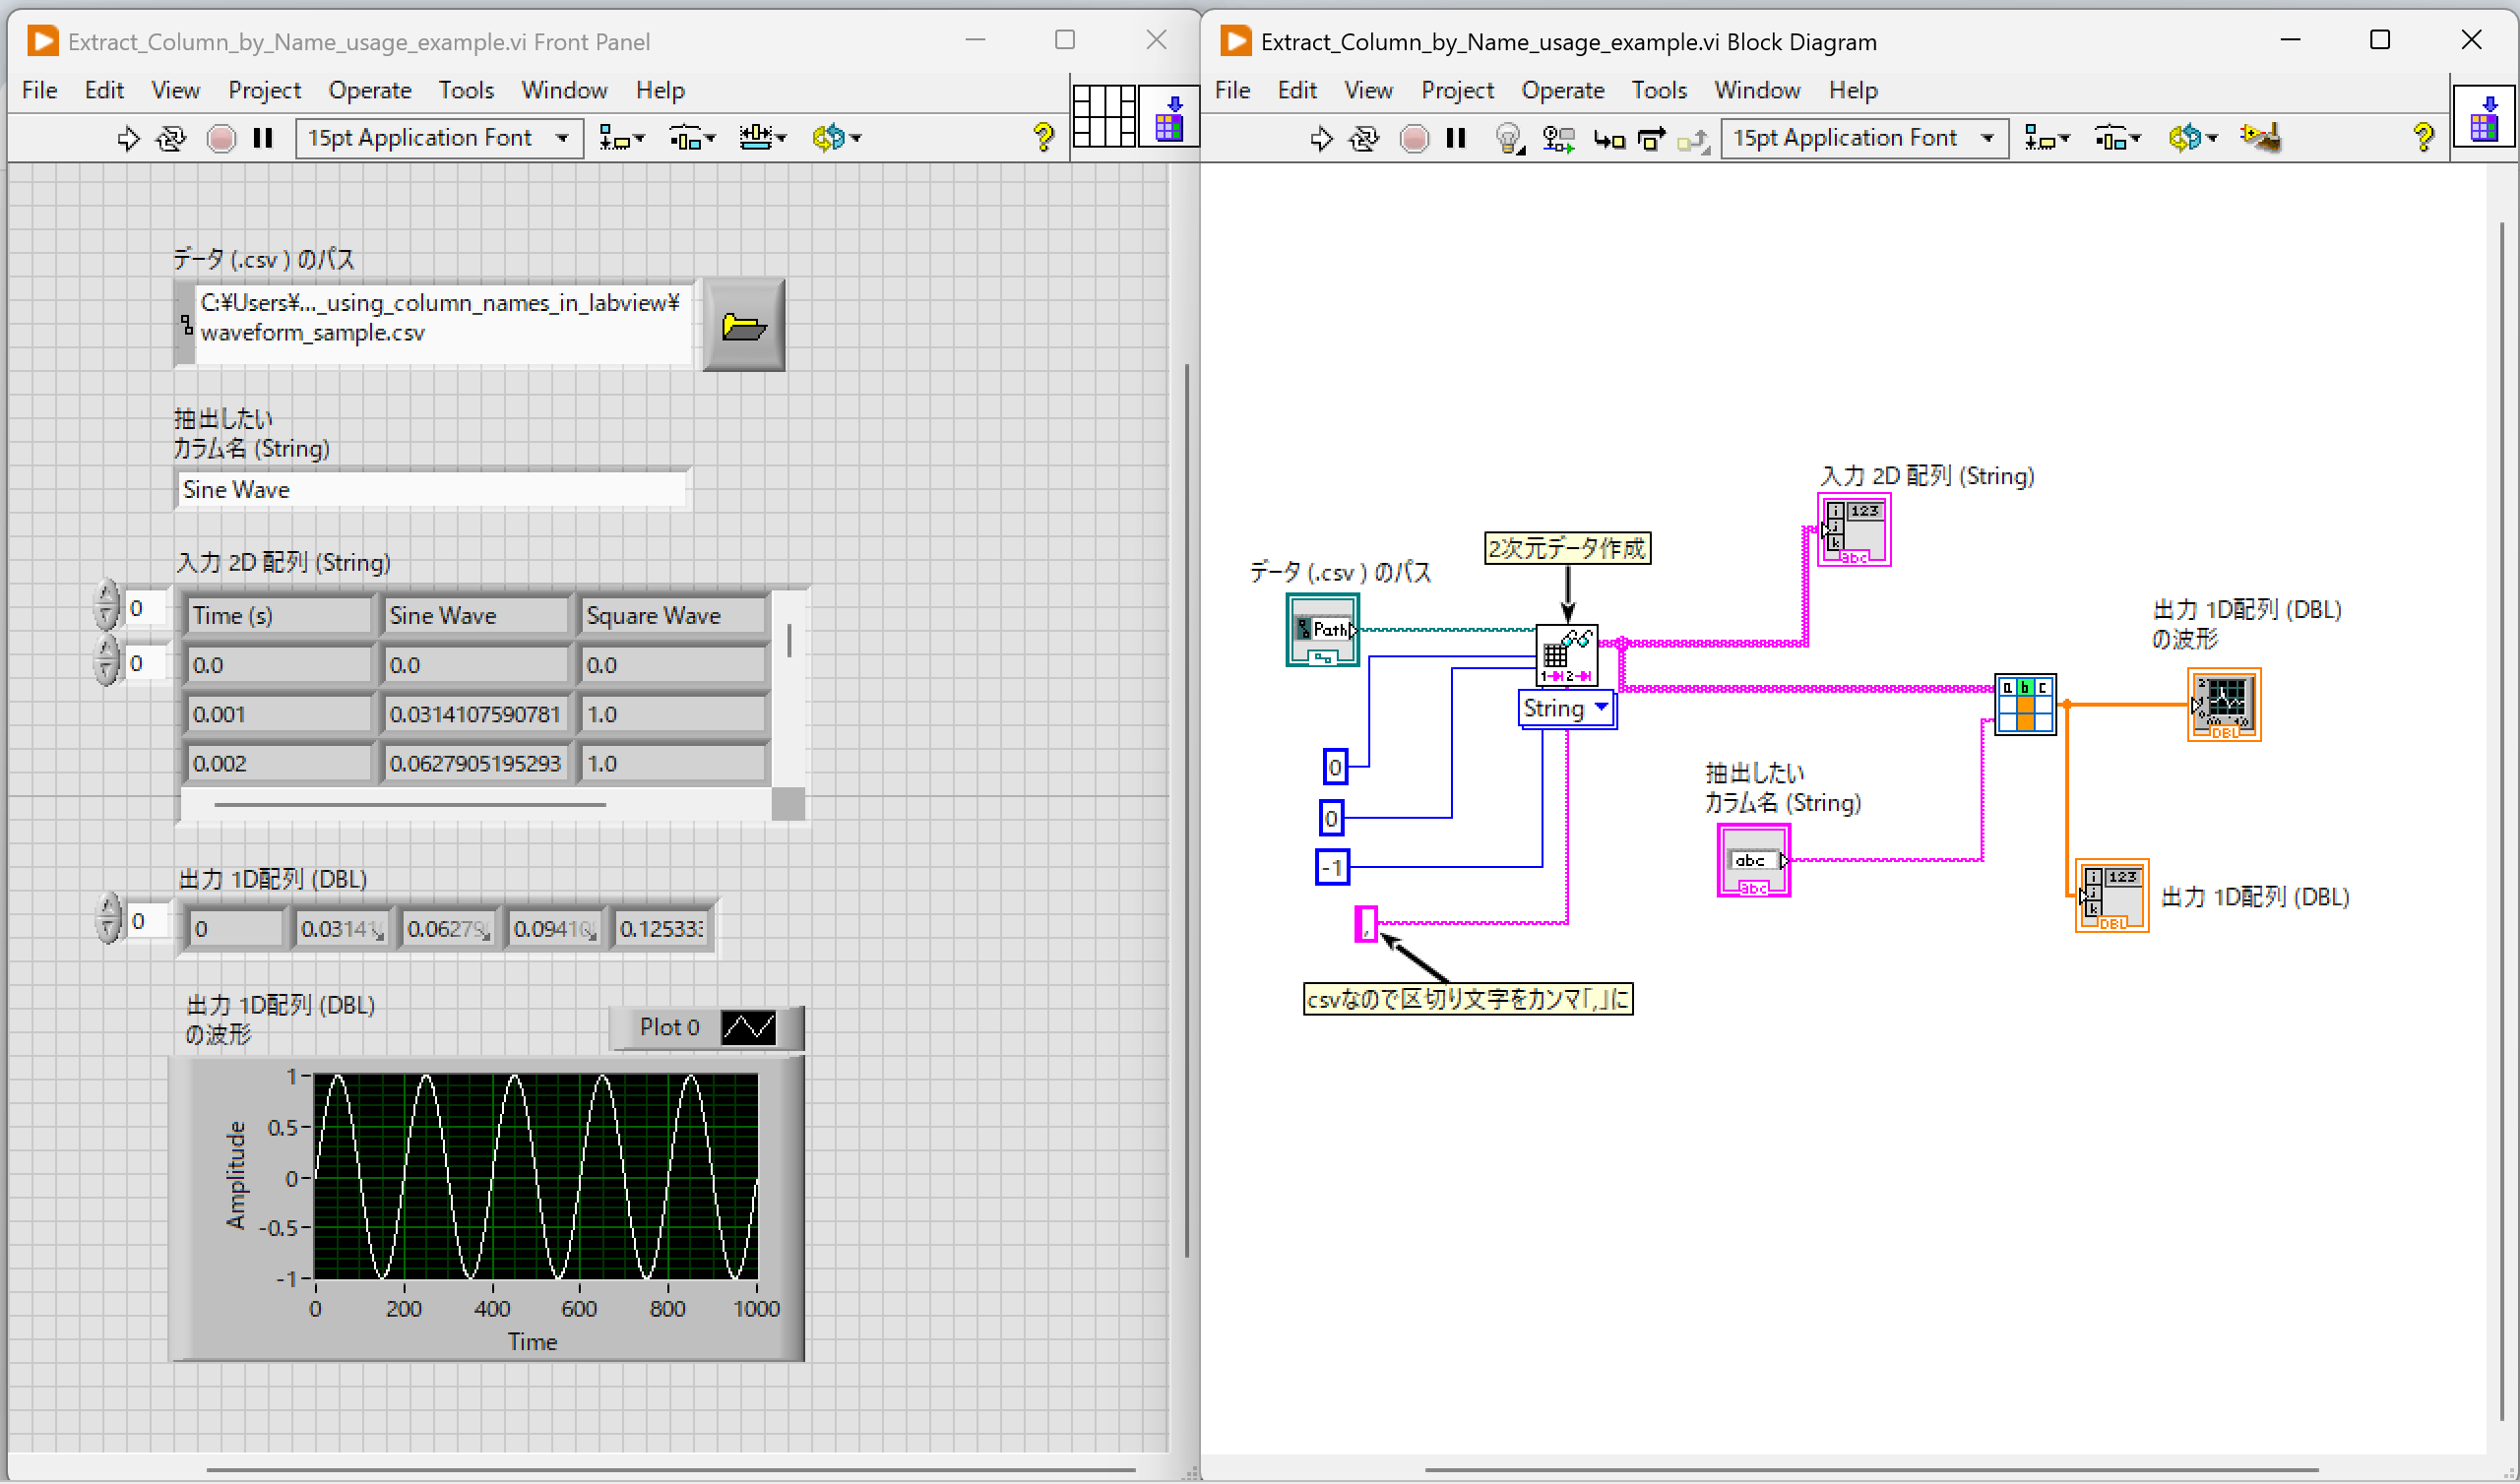
Task: Click Run arrow in Front Panel toolbar
Action: tap(128, 138)
